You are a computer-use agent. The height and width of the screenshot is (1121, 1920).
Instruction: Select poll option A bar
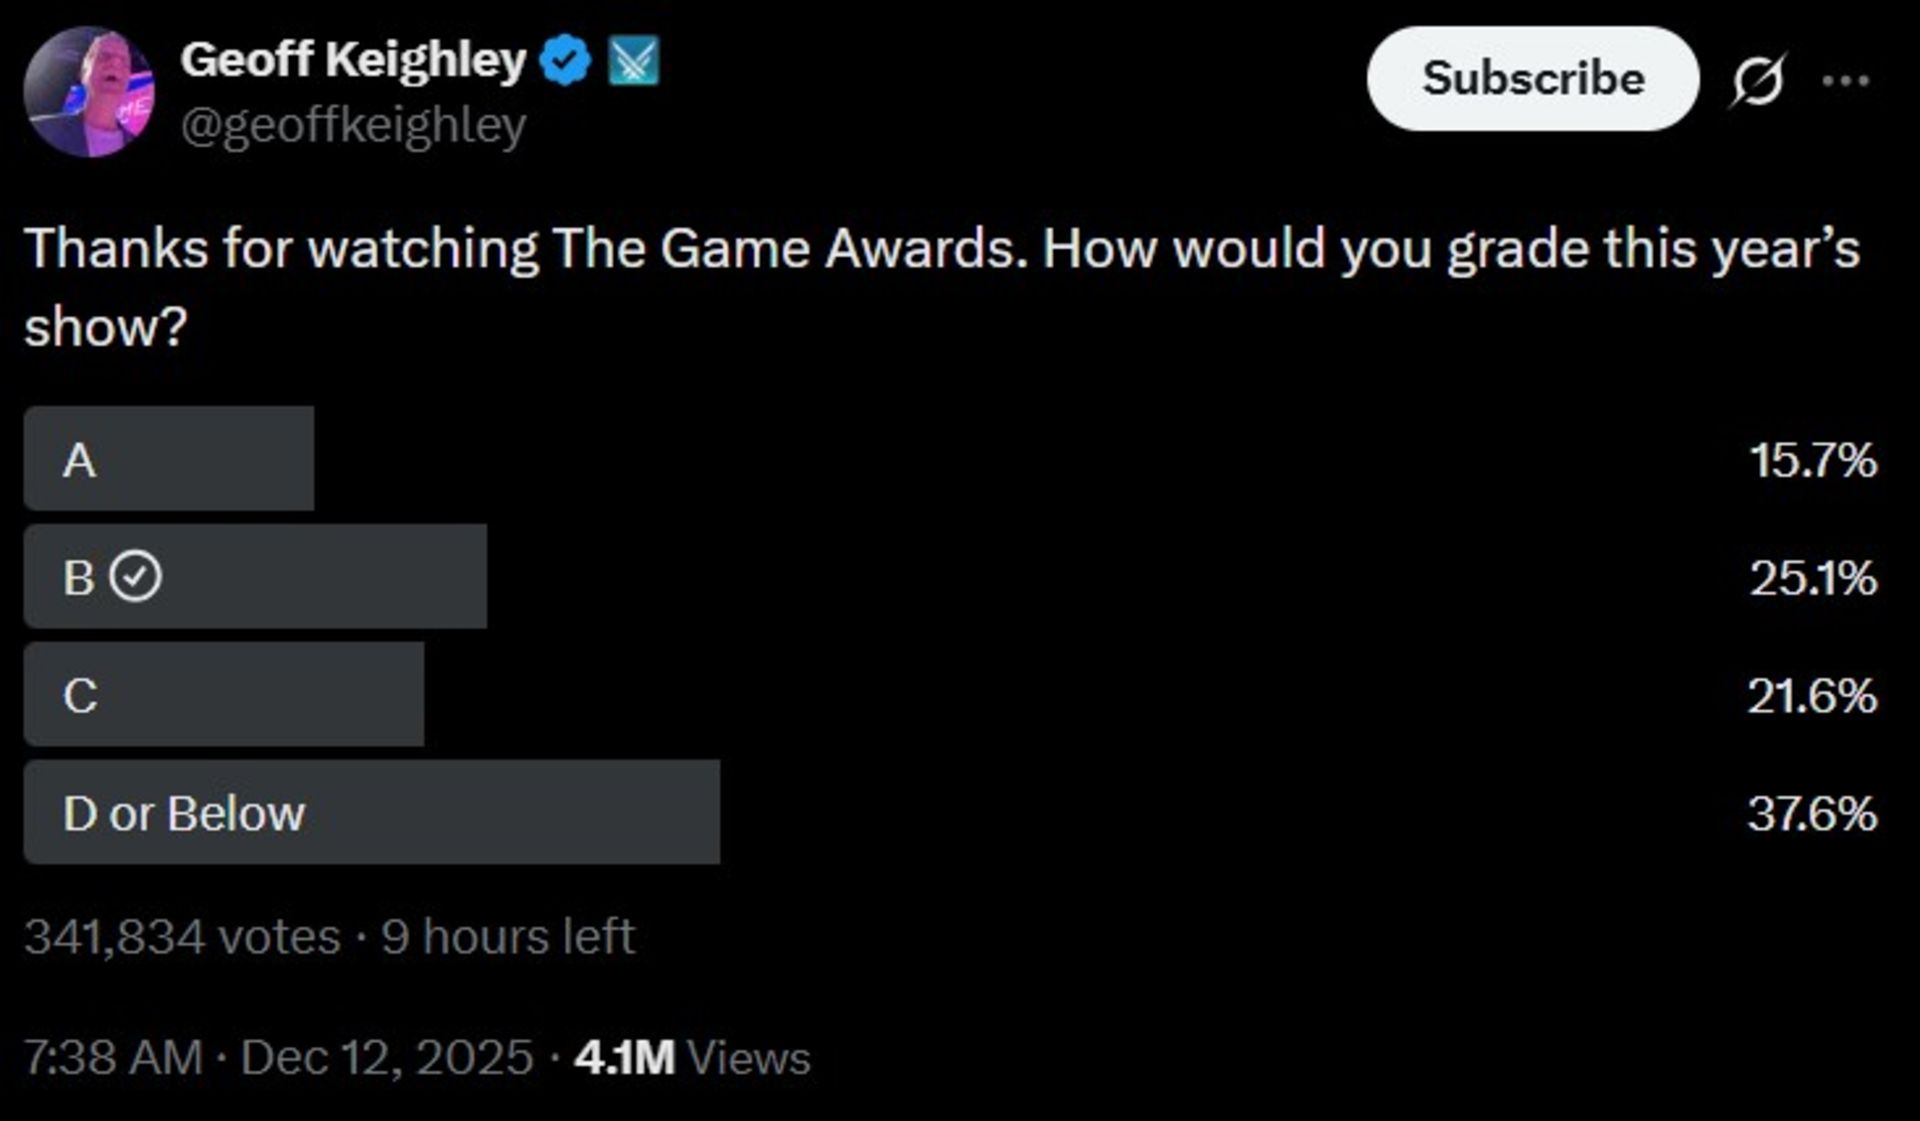(x=169, y=459)
